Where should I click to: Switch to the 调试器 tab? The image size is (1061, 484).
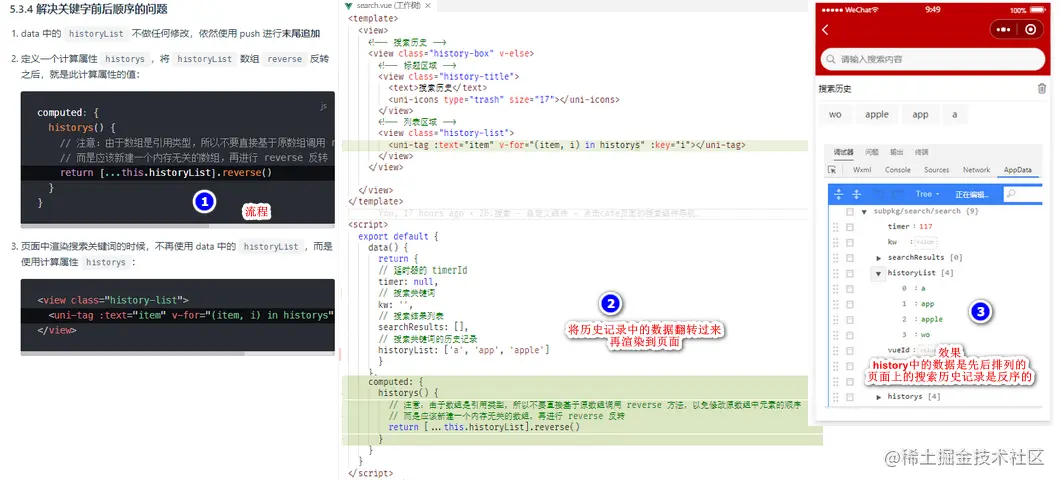(843, 152)
